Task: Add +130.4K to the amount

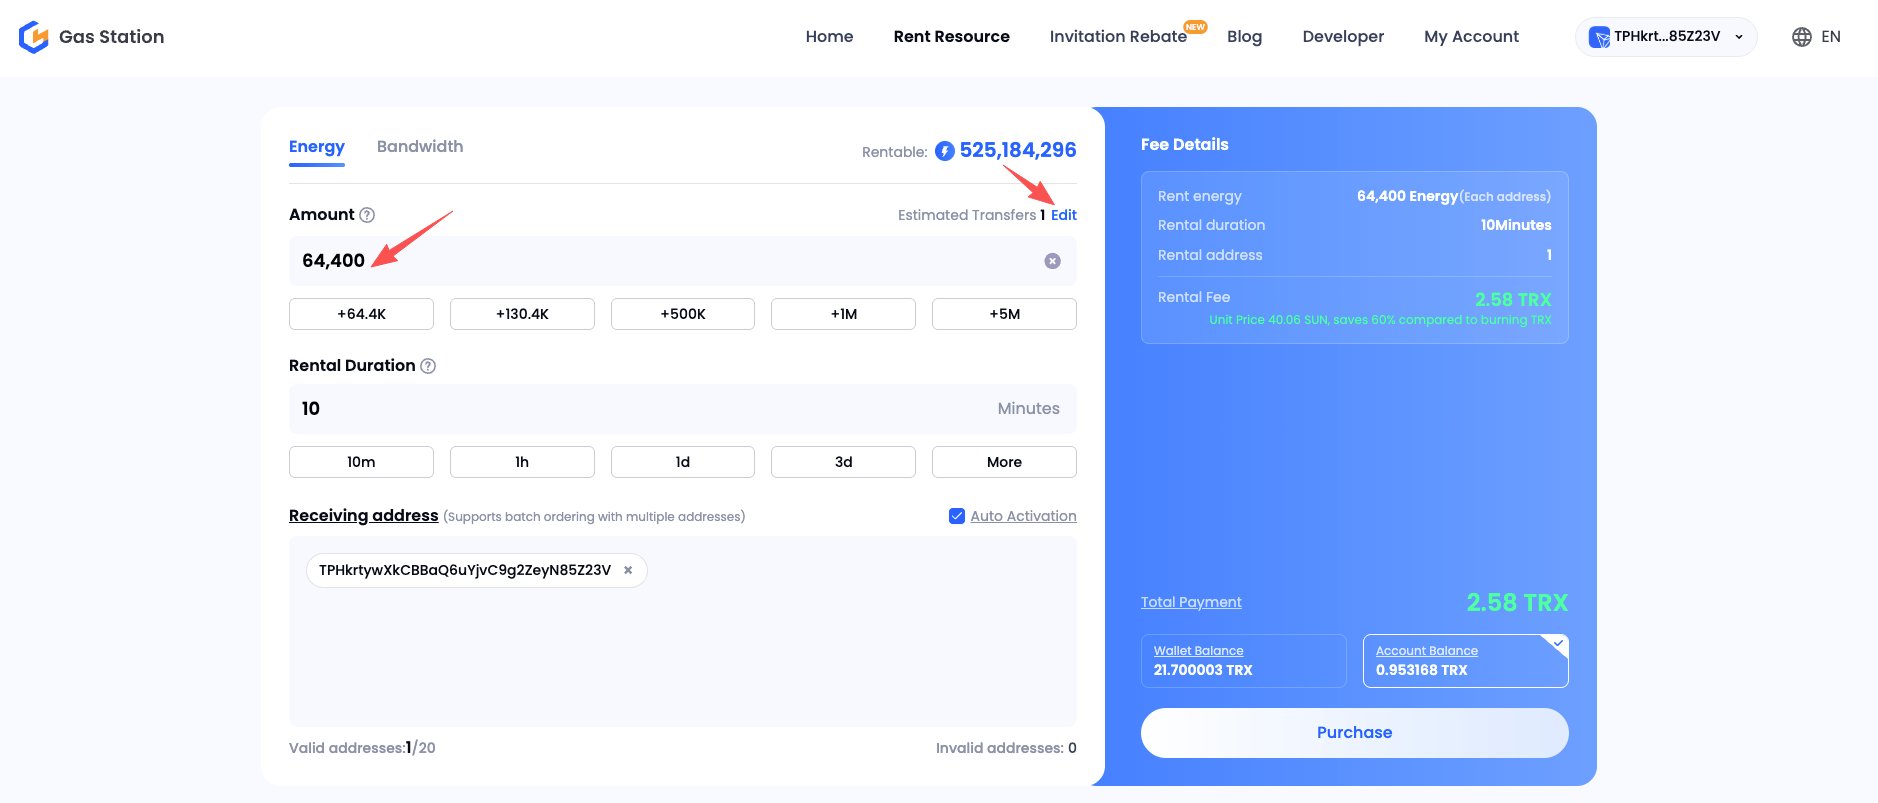Action: 522,314
